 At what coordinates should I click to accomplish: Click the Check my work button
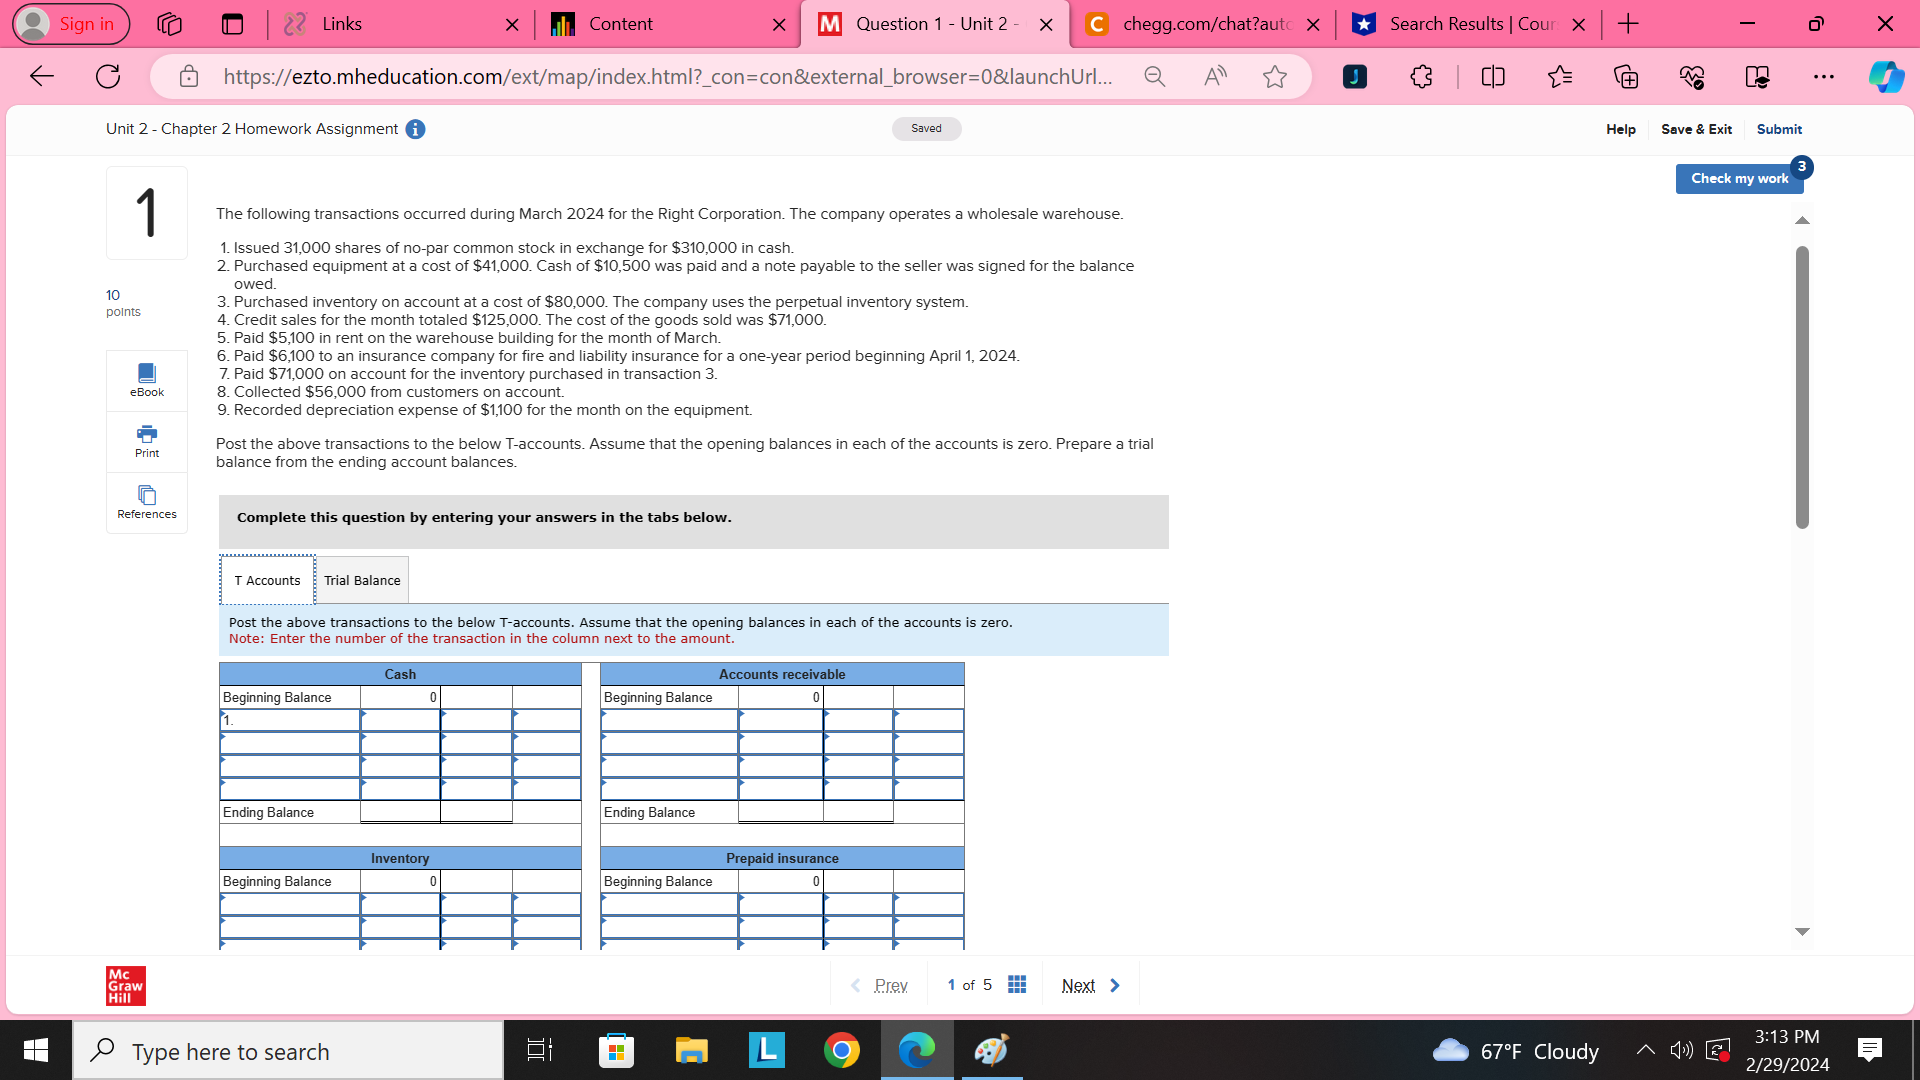[1740, 178]
